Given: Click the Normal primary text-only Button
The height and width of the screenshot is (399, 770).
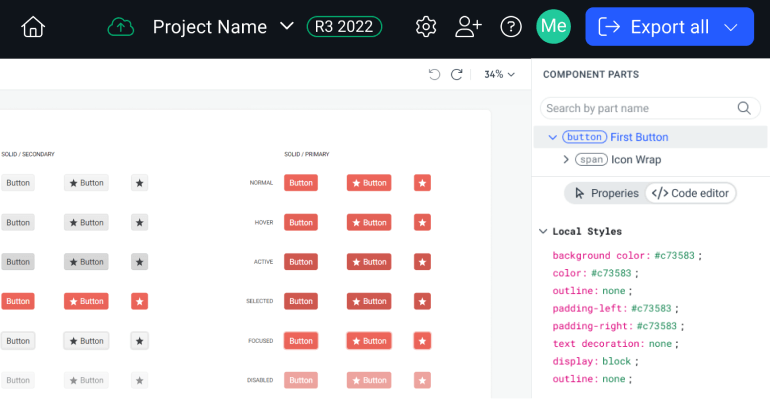Looking at the screenshot, I should click(301, 183).
